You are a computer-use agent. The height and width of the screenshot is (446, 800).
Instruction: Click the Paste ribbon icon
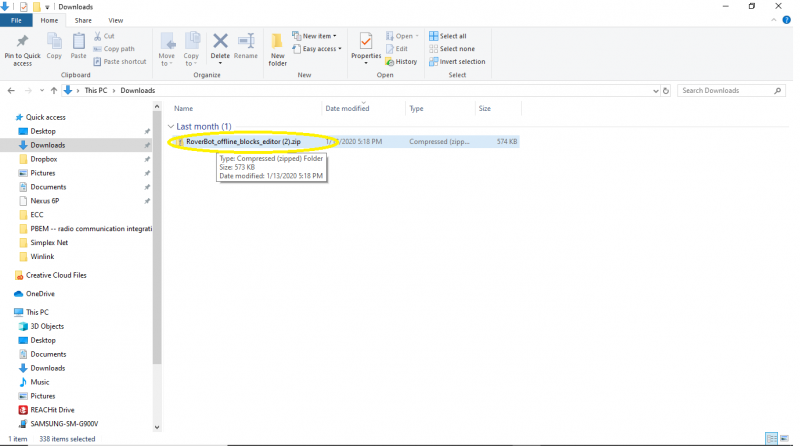tap(79, 41)
